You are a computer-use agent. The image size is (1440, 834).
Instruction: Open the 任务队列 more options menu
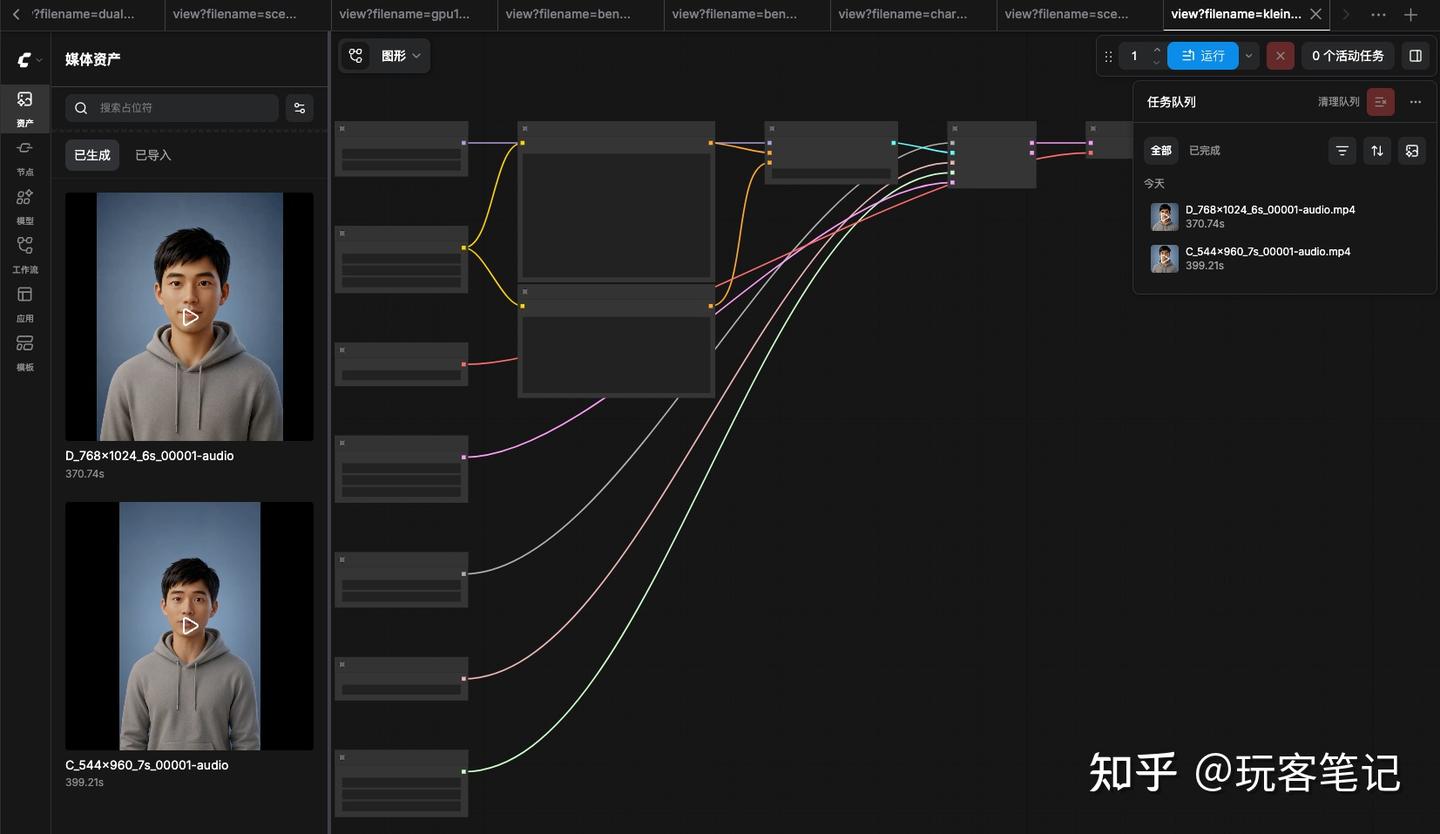[1415, 102]
